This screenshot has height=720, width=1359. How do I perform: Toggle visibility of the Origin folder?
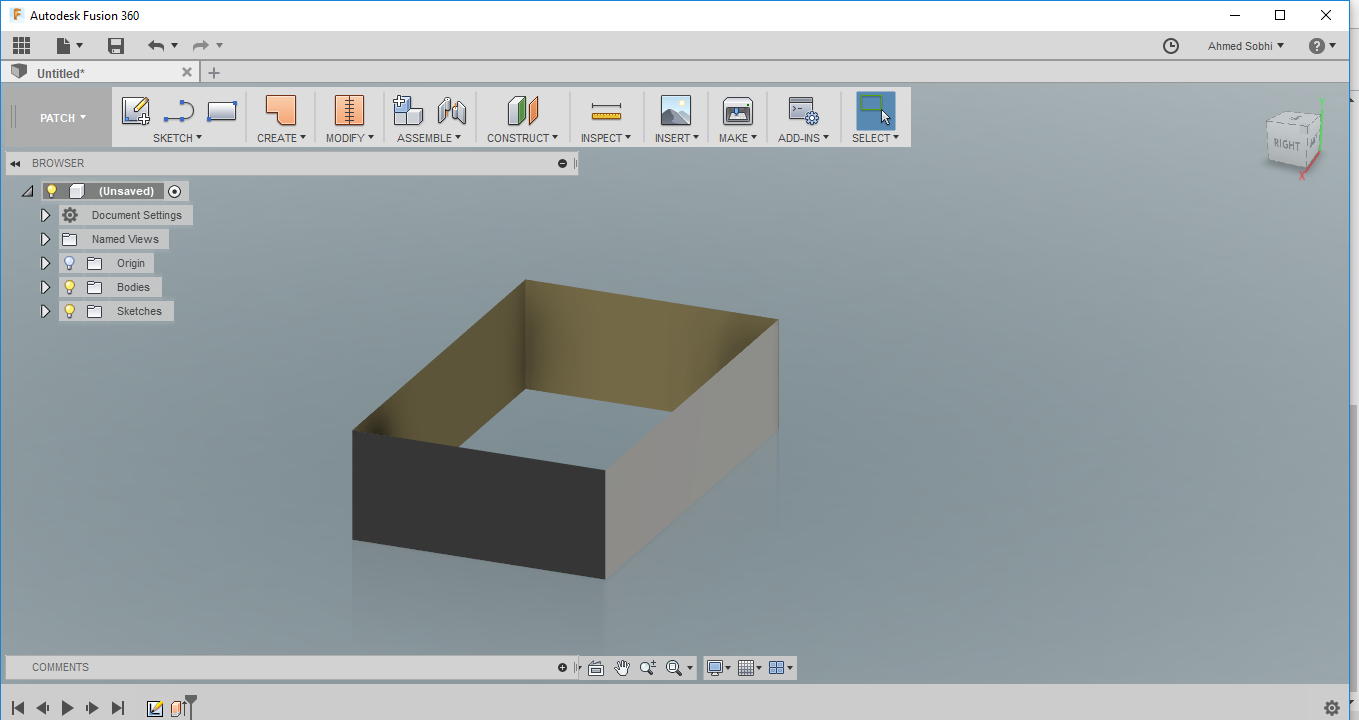coord(69,263)
